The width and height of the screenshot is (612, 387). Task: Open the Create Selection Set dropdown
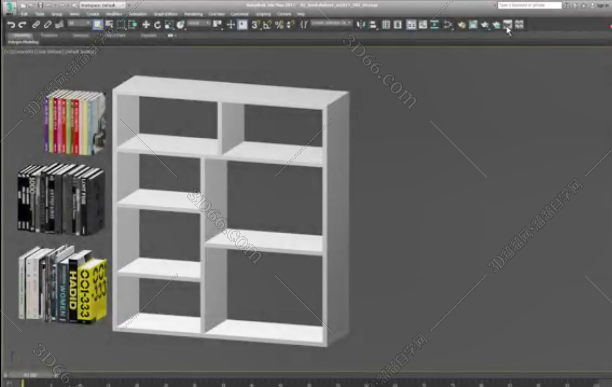click(x=331, y=24)
